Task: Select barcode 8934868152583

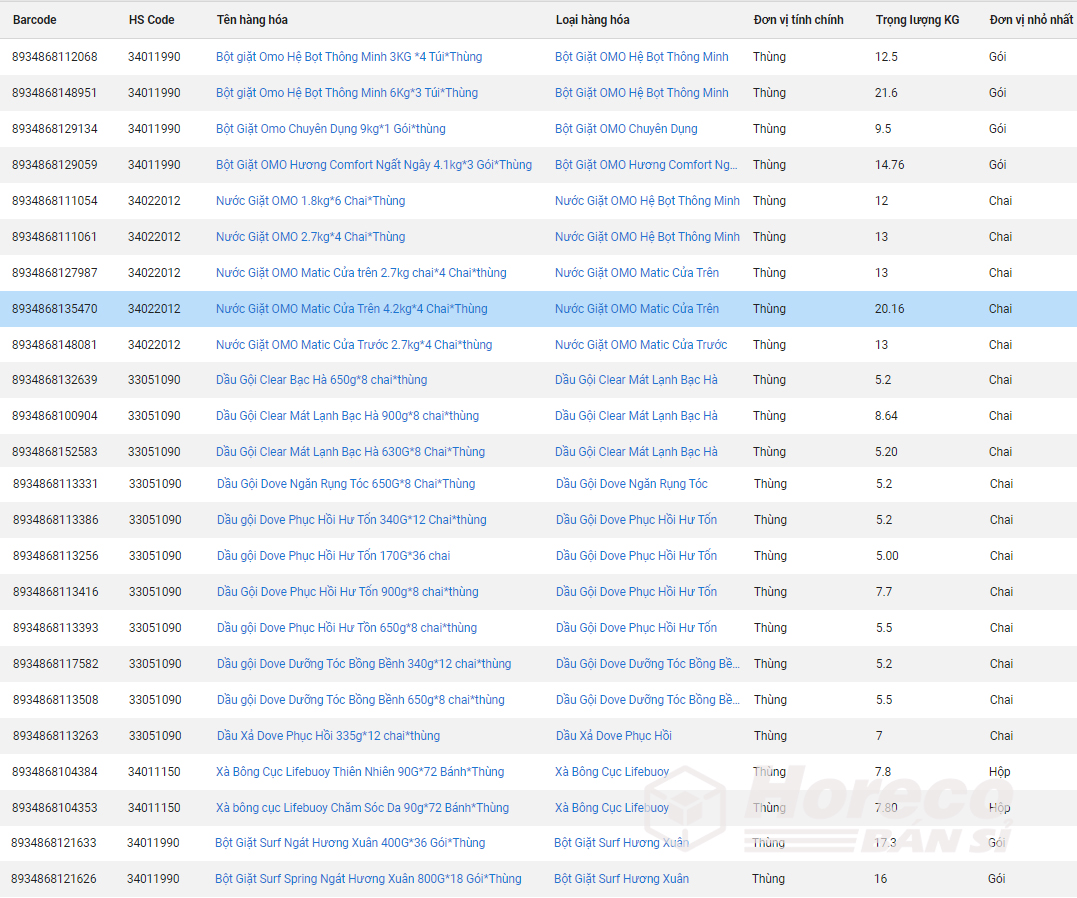Action: 55,452
